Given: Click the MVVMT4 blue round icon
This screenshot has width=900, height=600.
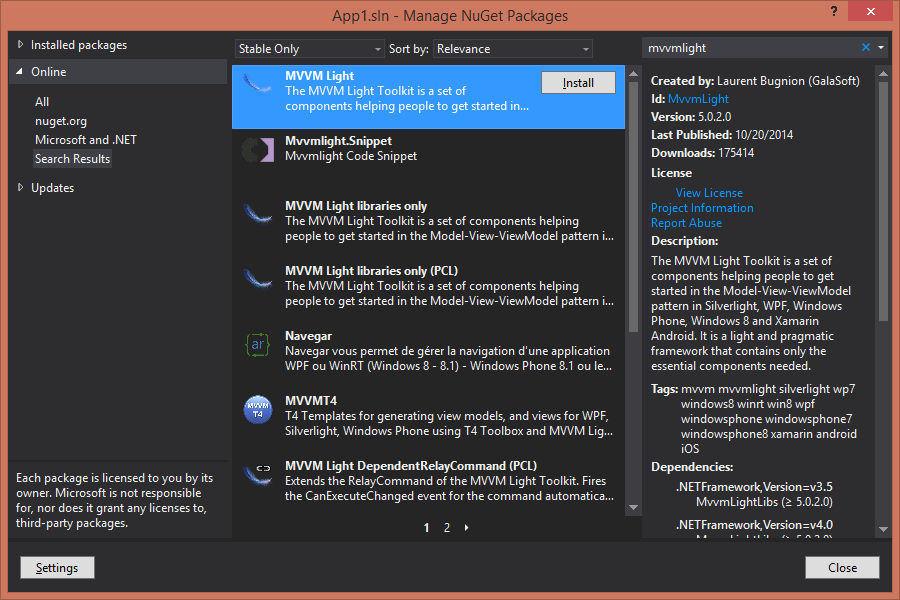Looking at the screenshot, I should [x=258, y=410].
